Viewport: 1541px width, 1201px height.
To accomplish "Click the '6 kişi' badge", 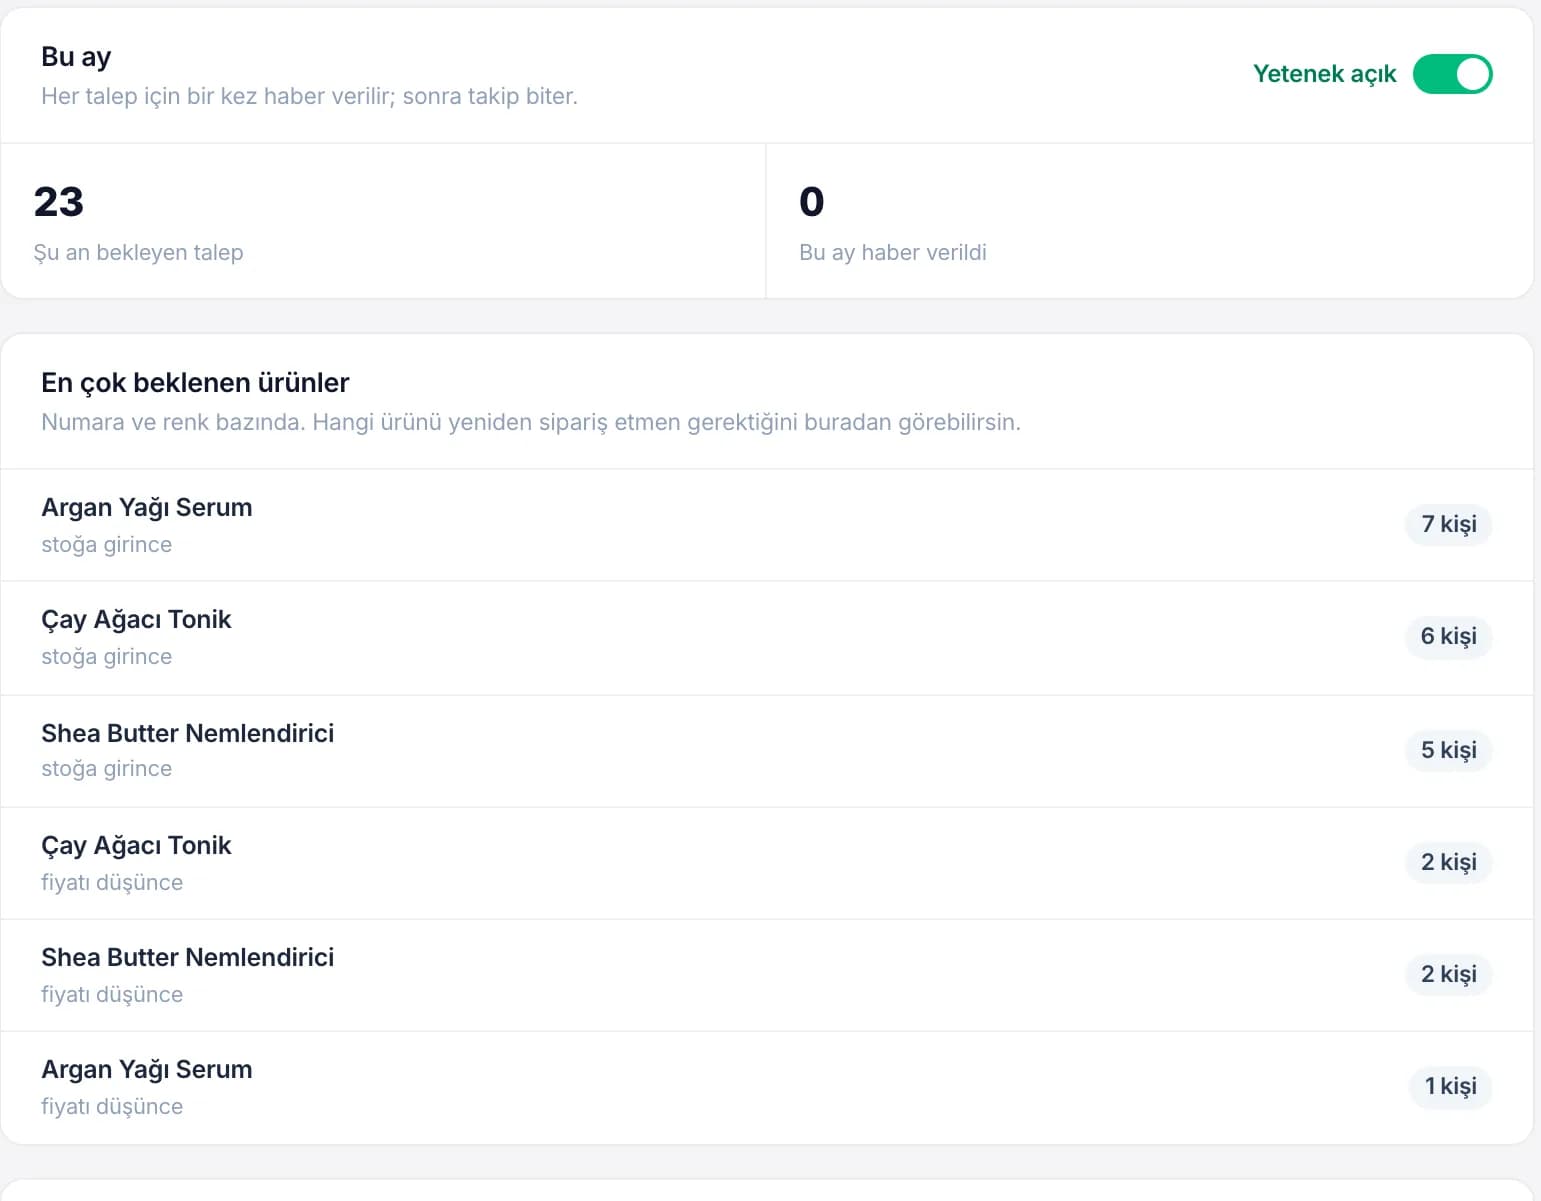I will [1448, 636].
